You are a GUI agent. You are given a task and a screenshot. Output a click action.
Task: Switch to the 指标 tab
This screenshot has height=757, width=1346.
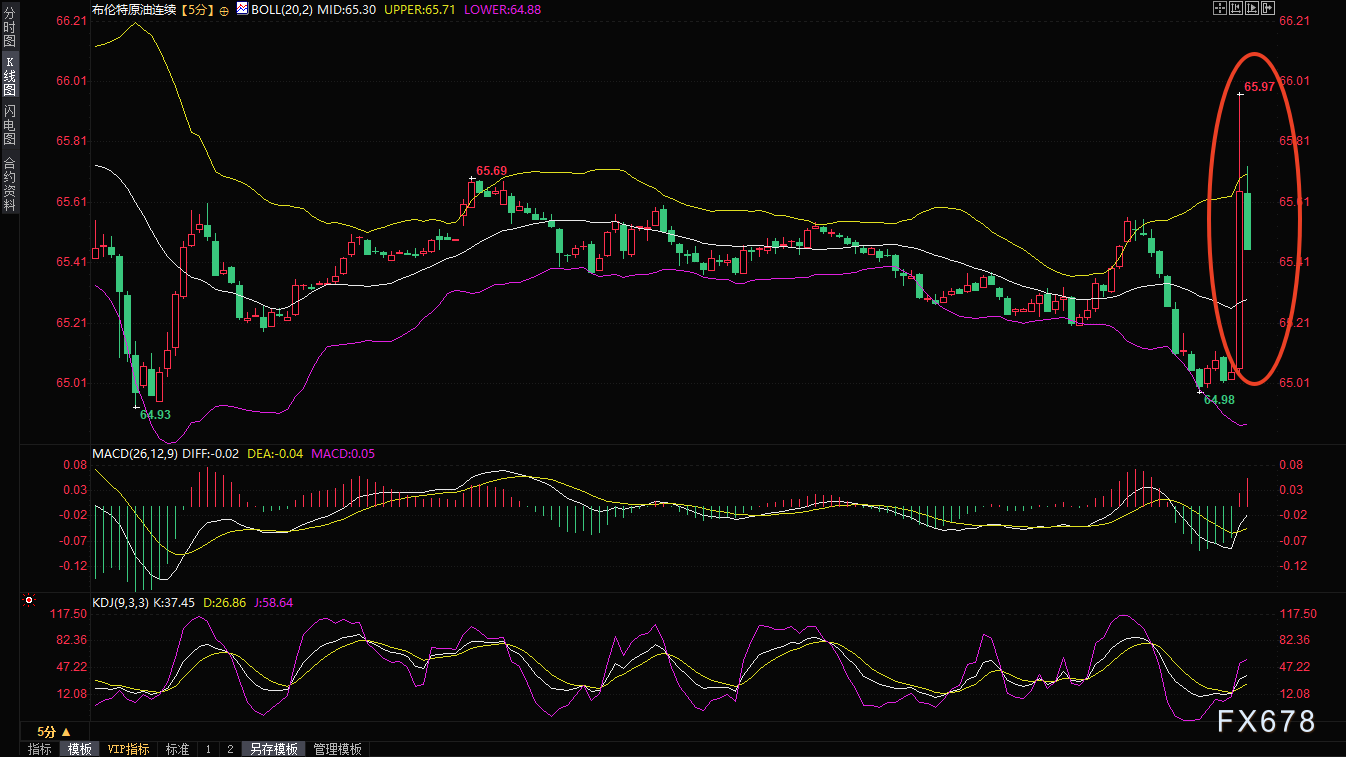tap(40, 749)
